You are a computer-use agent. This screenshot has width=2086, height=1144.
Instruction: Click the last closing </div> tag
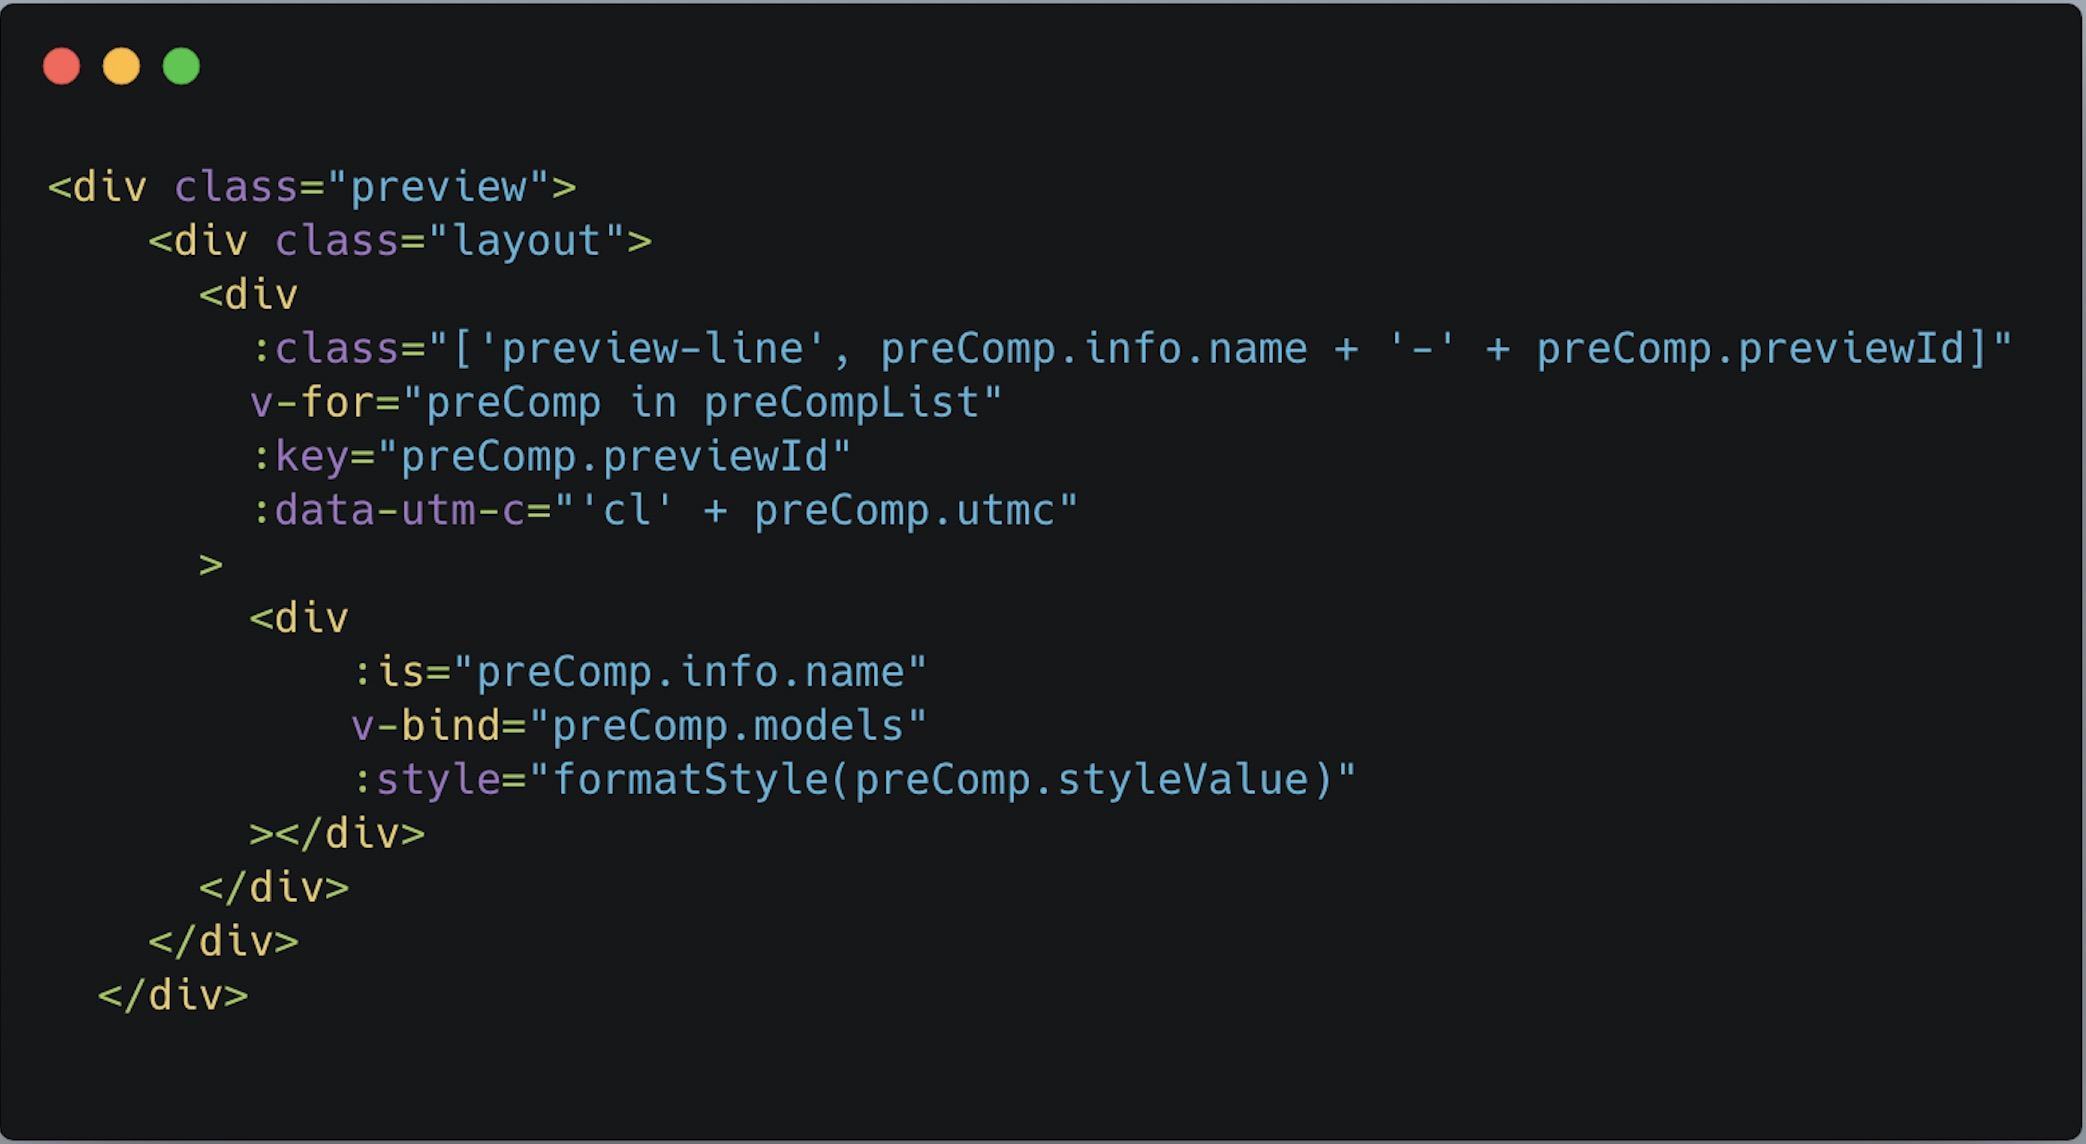click(x=173, y=997)
